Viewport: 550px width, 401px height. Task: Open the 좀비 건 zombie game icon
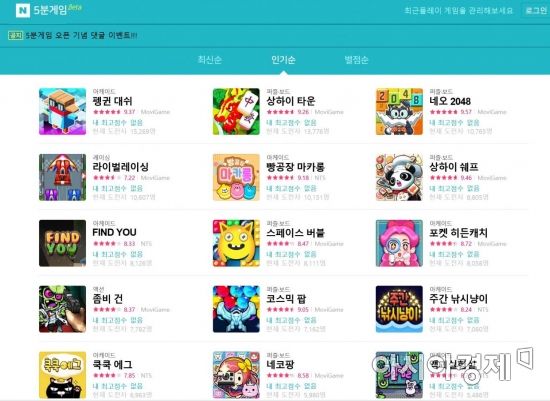[x=62, y=309]
